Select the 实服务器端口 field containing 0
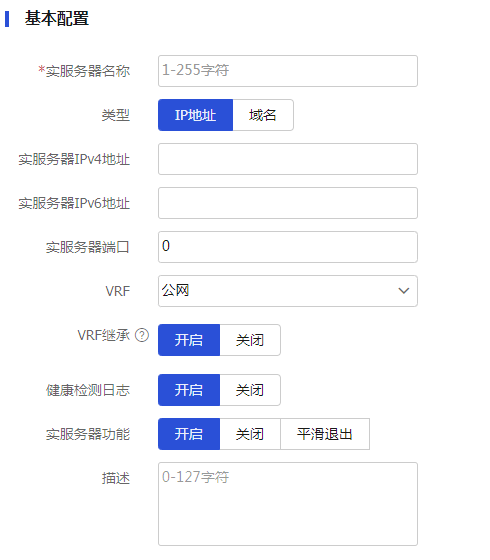This screenshot has width=490, height=560. (288, 247)
